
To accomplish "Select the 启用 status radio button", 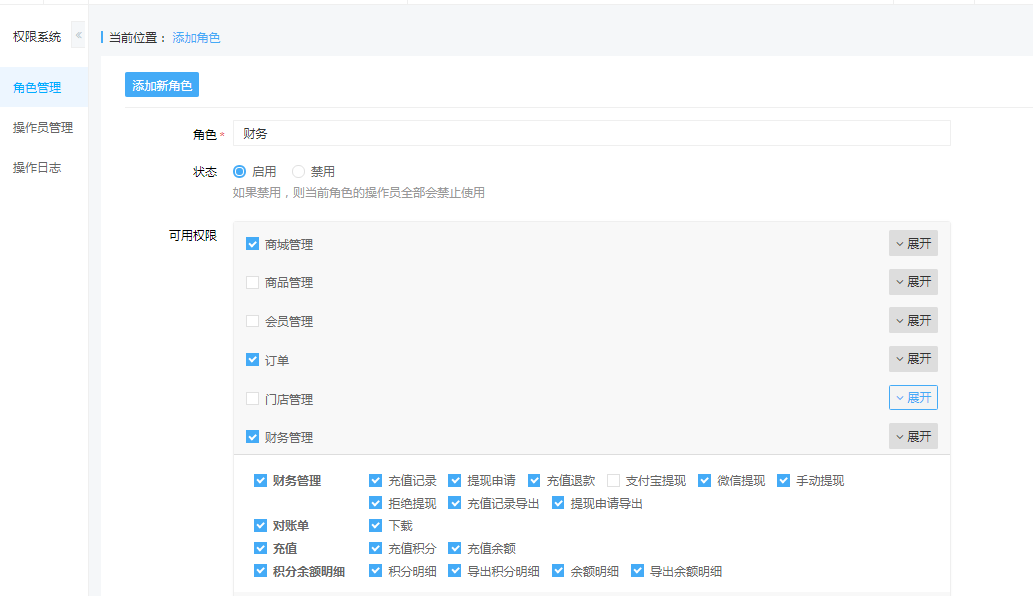I will tap(240, 171).
